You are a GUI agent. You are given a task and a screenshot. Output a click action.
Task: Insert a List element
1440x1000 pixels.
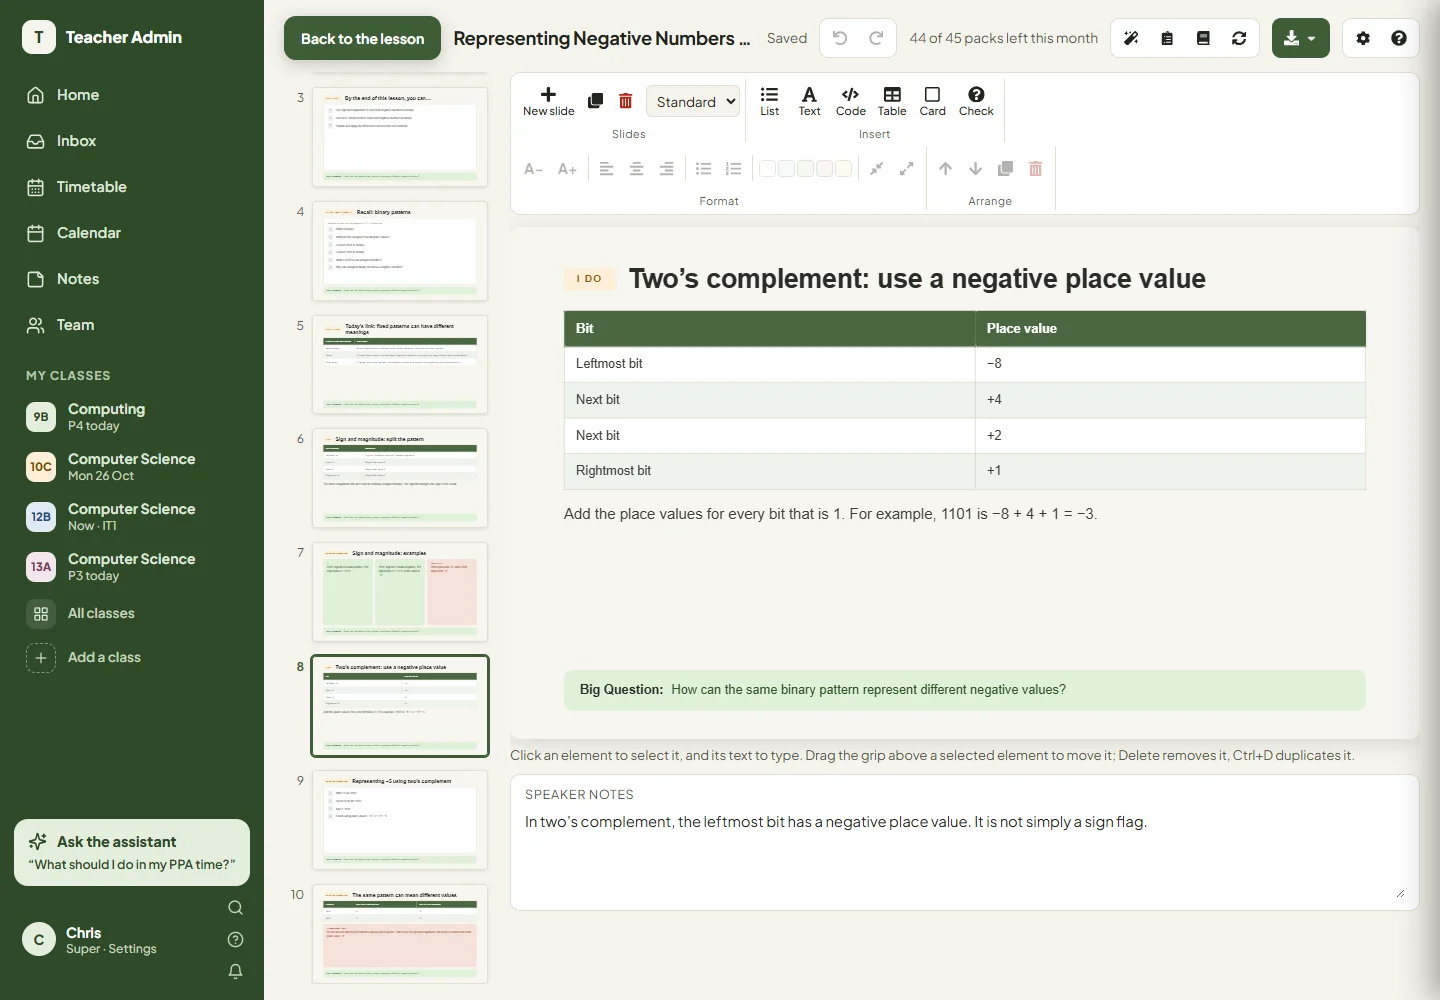tap(769, 101)
